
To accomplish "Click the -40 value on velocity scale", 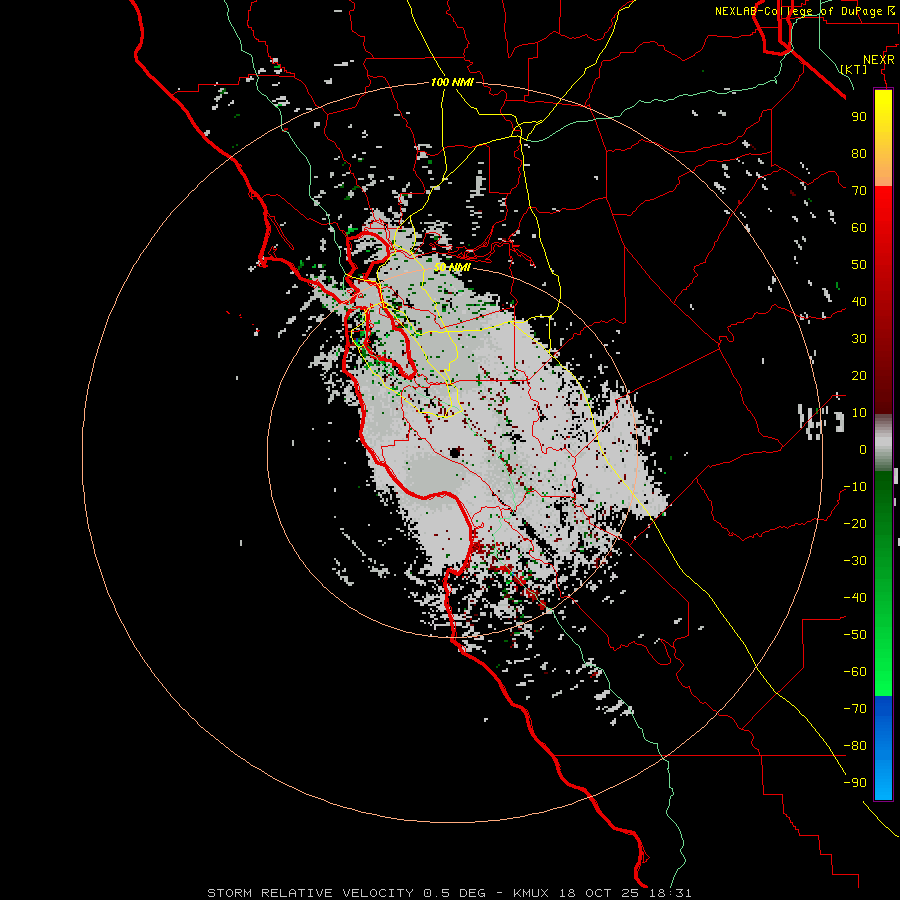I will point(855,598).
